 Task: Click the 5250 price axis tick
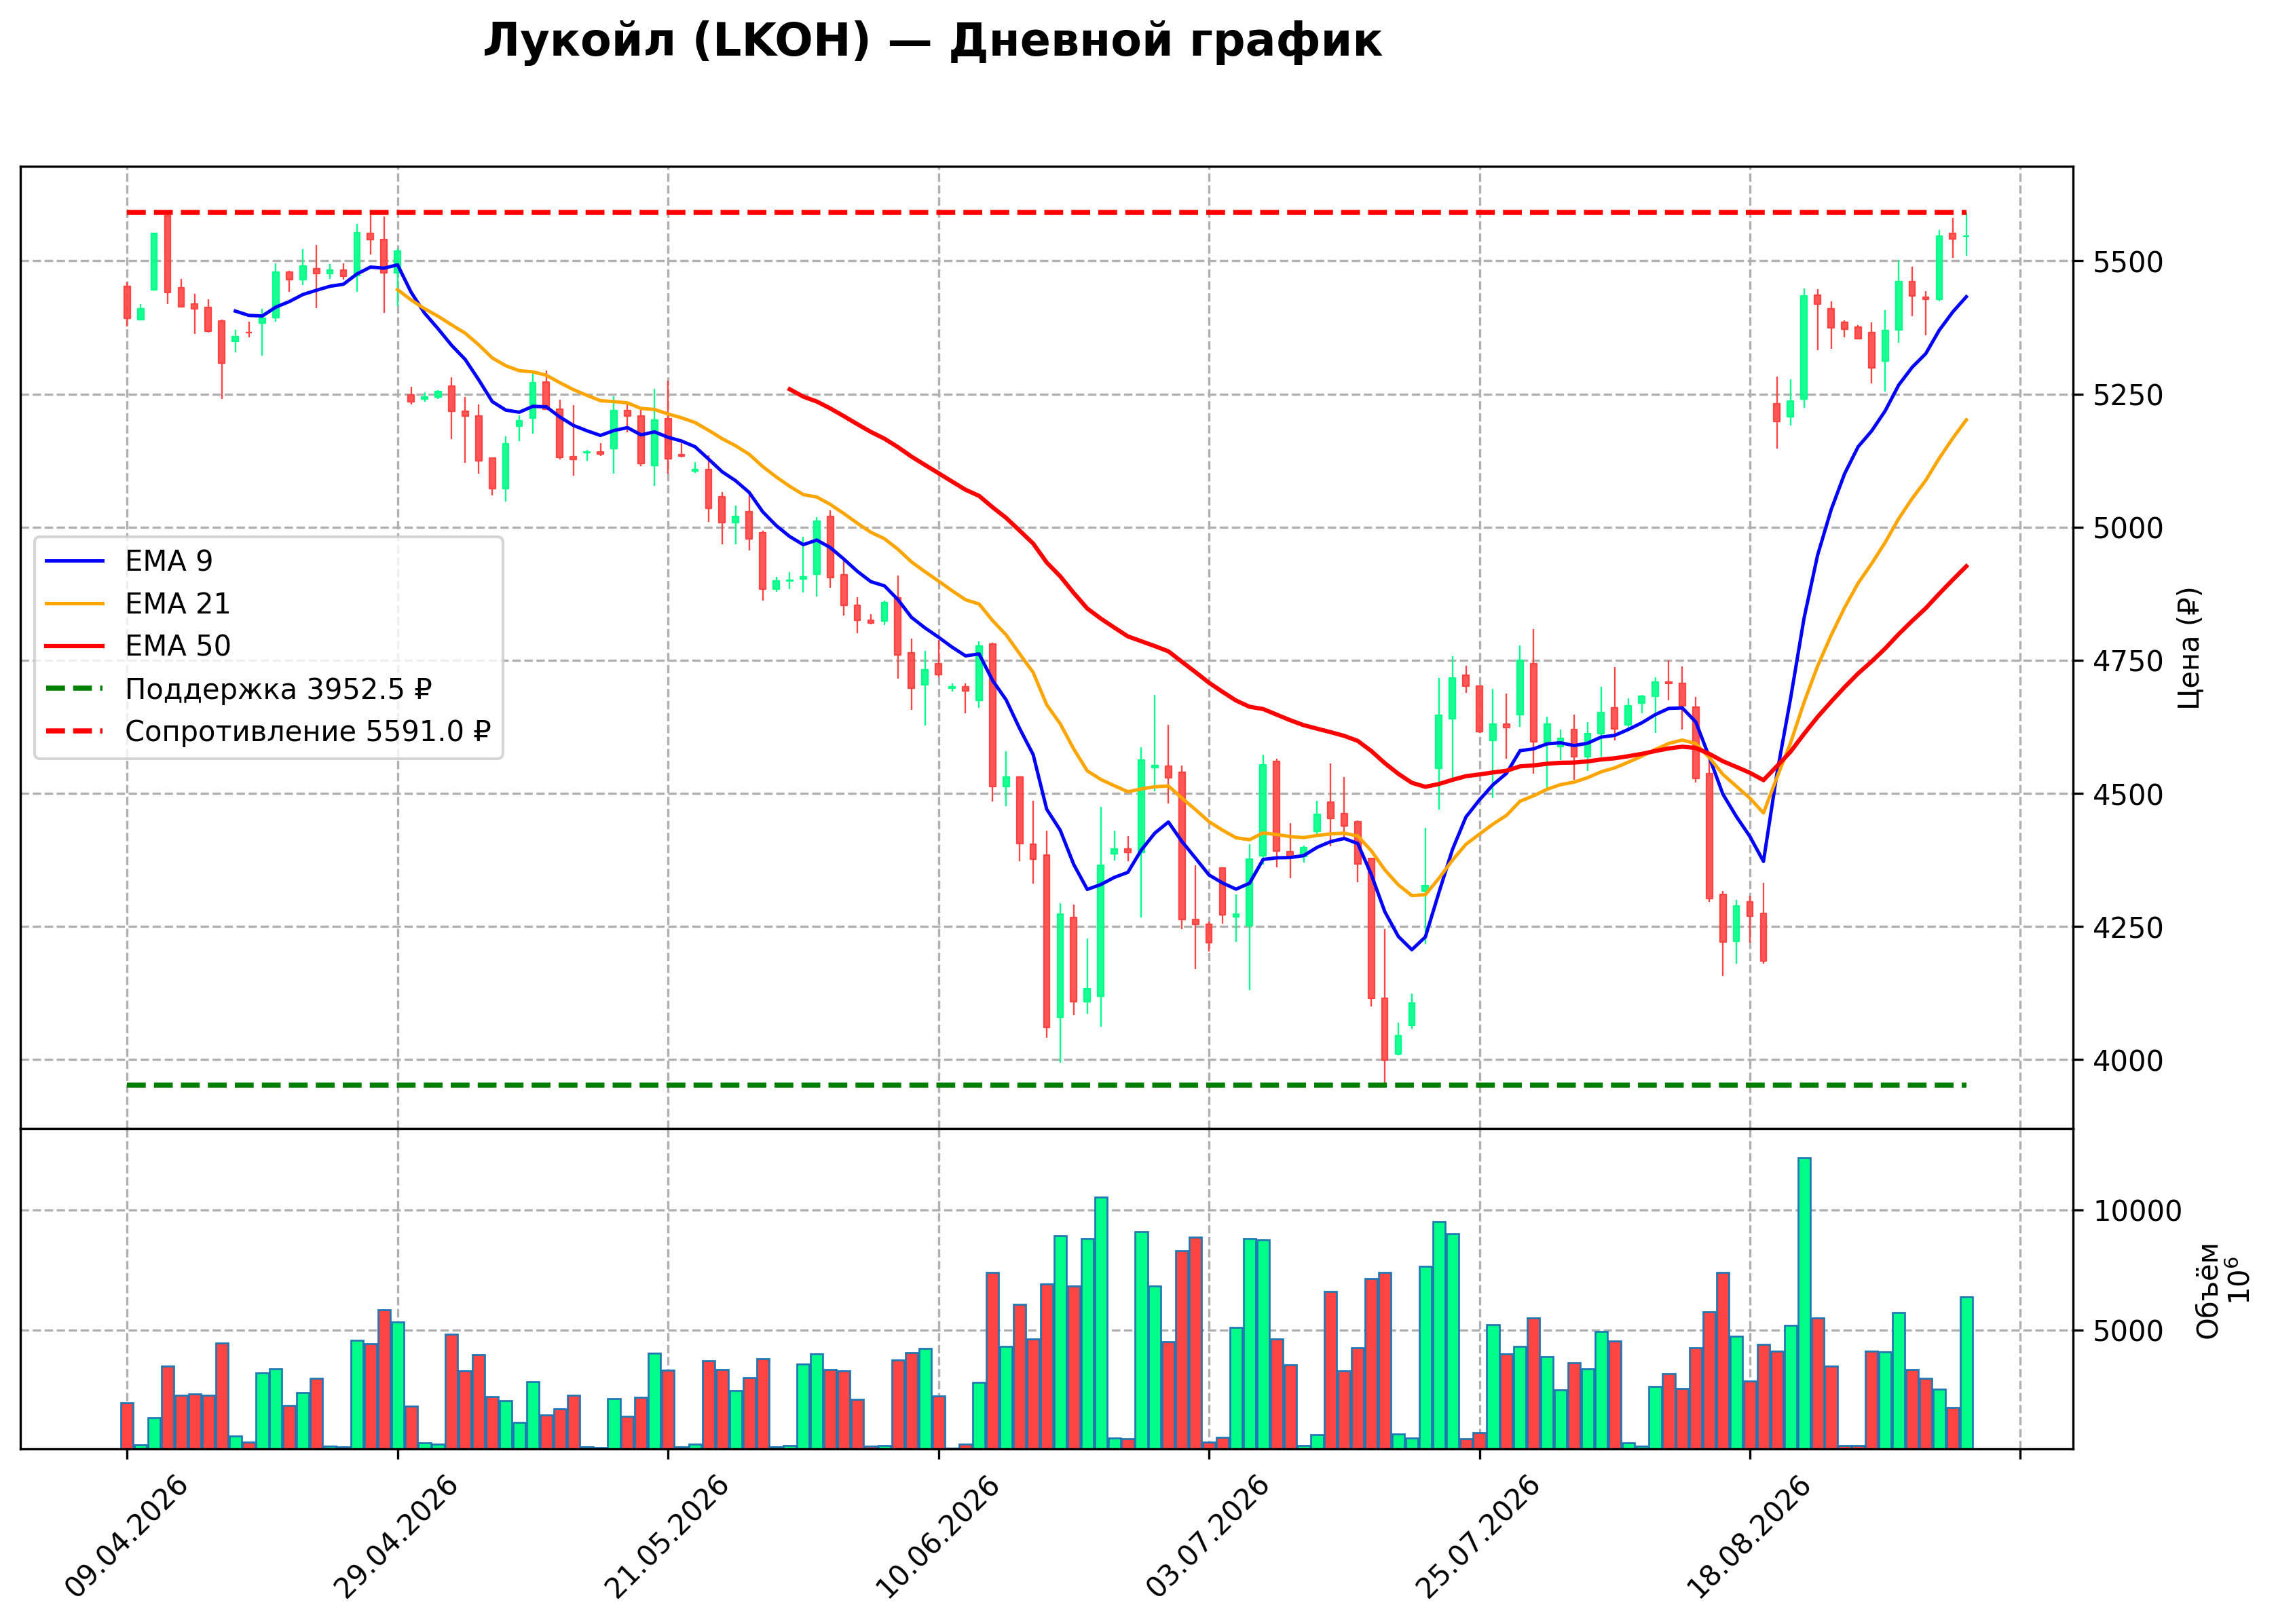2128,395
